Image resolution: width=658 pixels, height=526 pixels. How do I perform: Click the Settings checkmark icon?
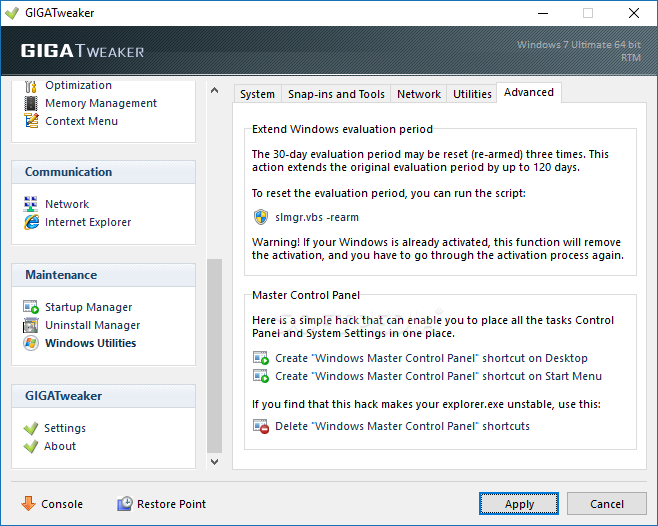tap(31, 428)
